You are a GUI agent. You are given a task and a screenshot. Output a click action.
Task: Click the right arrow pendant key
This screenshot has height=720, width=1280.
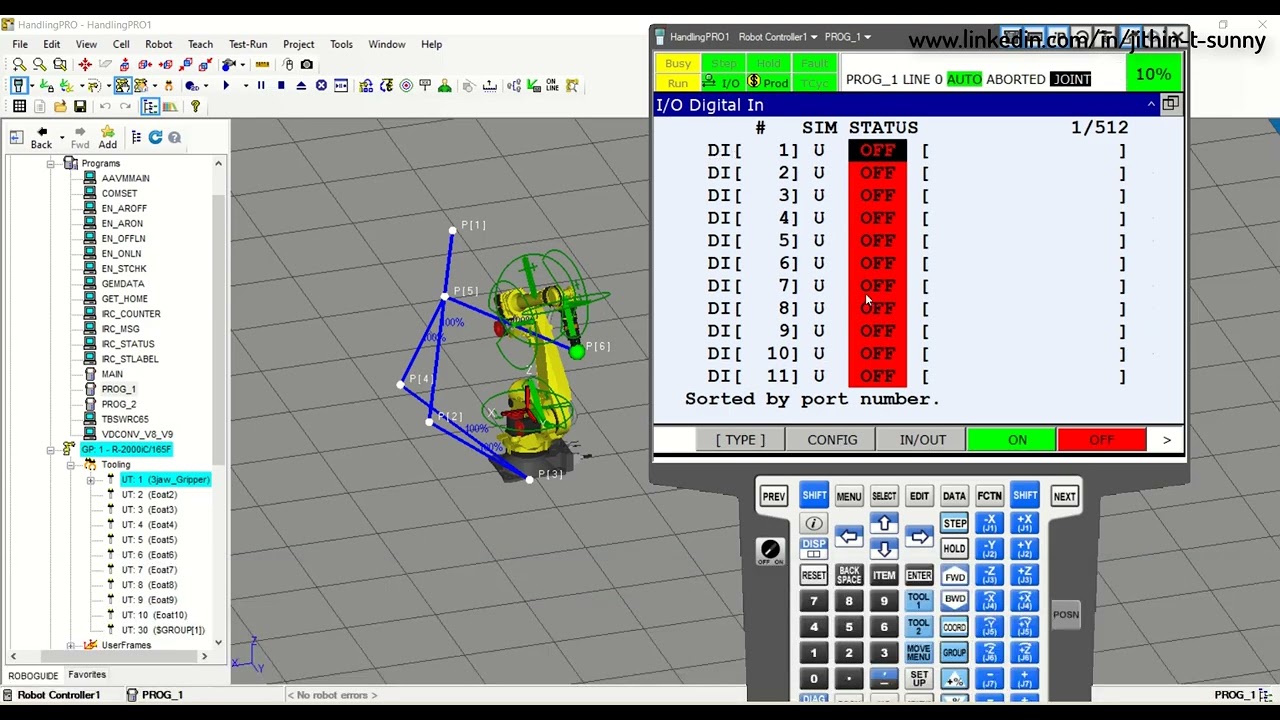(919, 537)
